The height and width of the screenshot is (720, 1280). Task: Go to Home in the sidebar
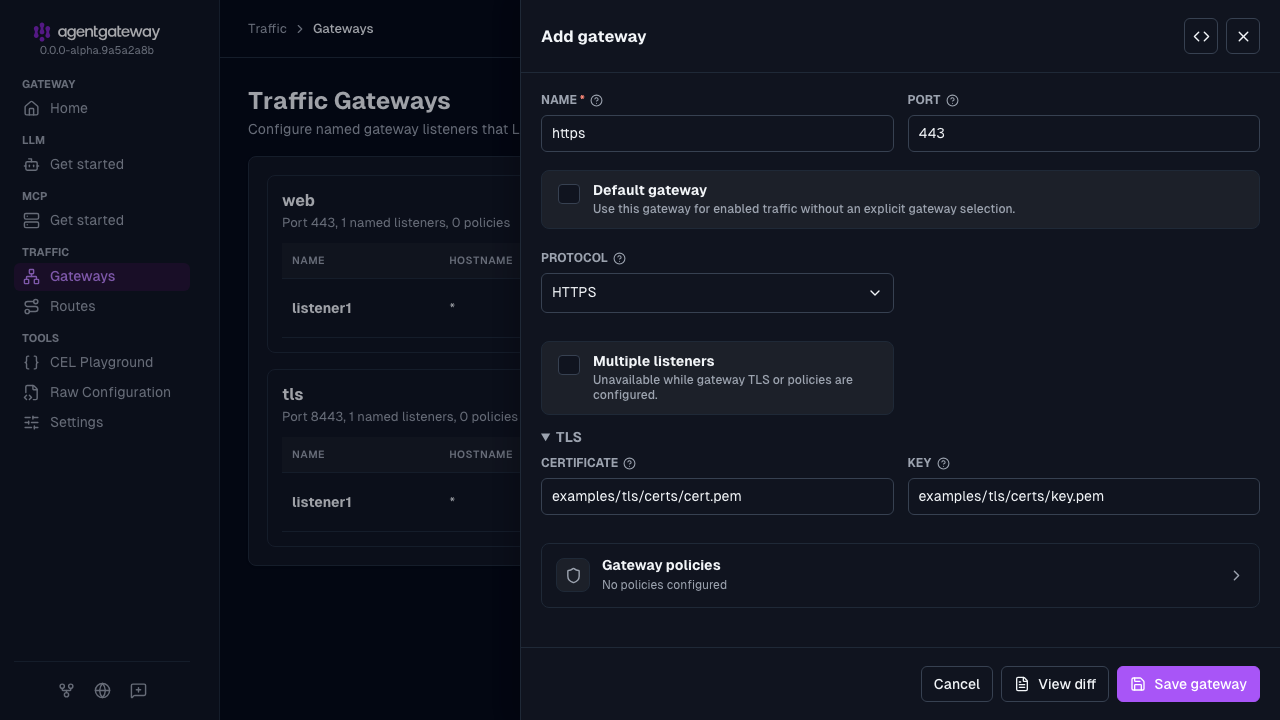[x=102, y=108]
